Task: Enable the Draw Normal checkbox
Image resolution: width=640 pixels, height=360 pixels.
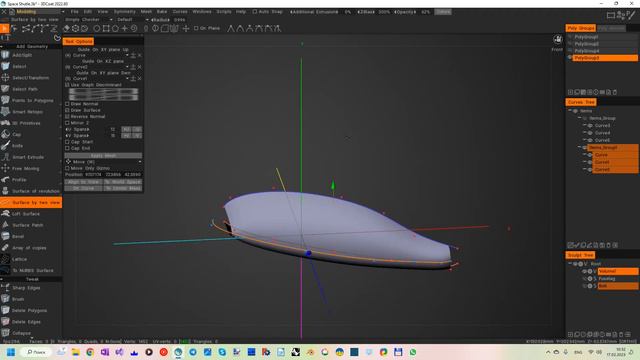Action: [67, 104]
